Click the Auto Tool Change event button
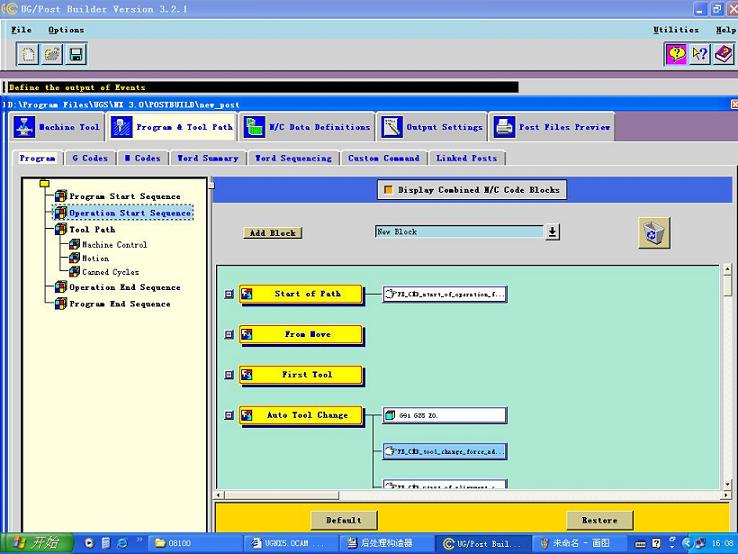The height and width of the screenshot is (554, 738). coord(301,416)
